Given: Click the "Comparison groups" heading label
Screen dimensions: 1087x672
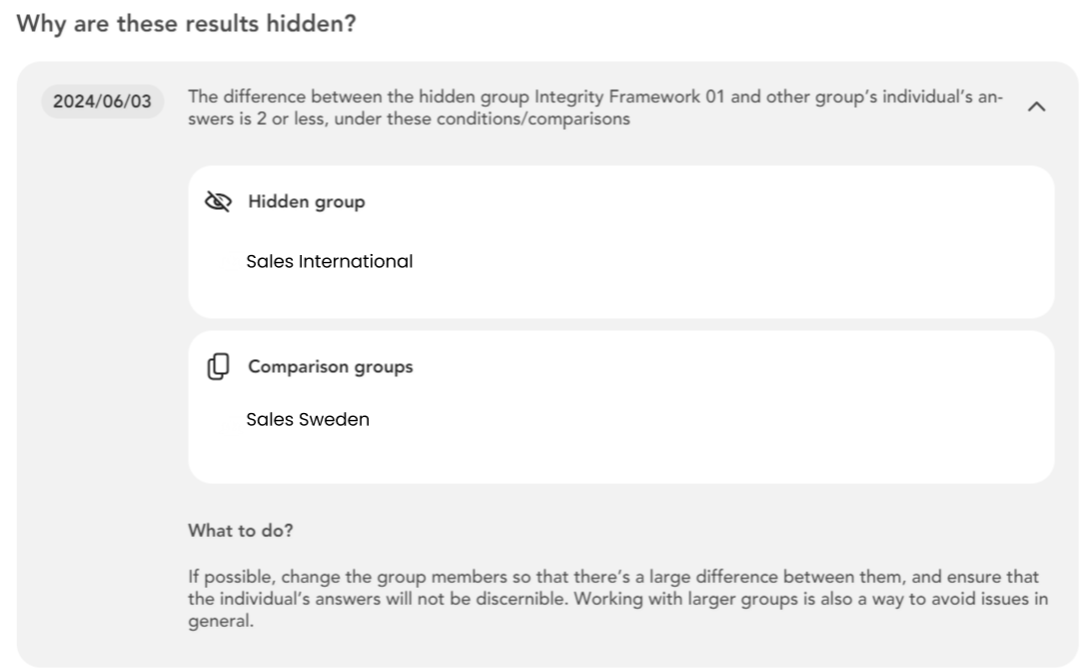Looking at the screenshot, I should 330,367.
